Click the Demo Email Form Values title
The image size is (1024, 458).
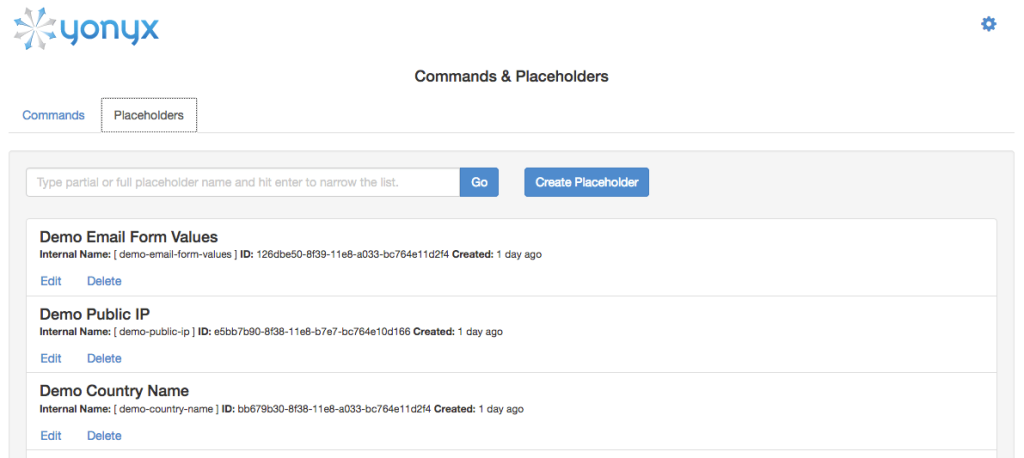point(128,237)
